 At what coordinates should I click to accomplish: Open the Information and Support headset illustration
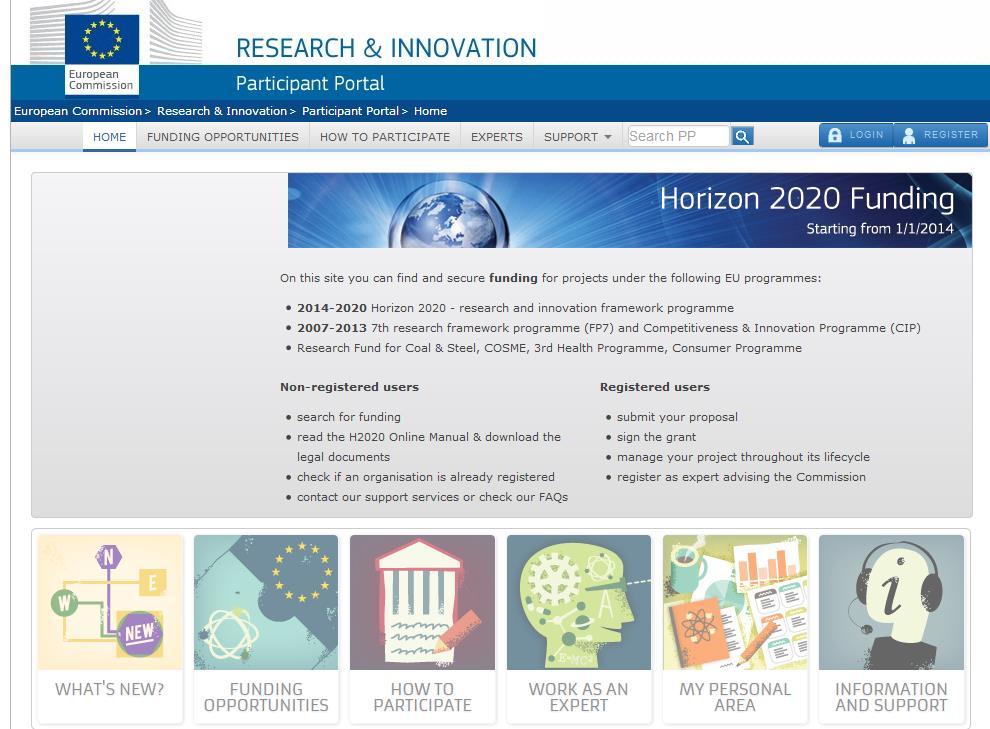coord(891,602)
